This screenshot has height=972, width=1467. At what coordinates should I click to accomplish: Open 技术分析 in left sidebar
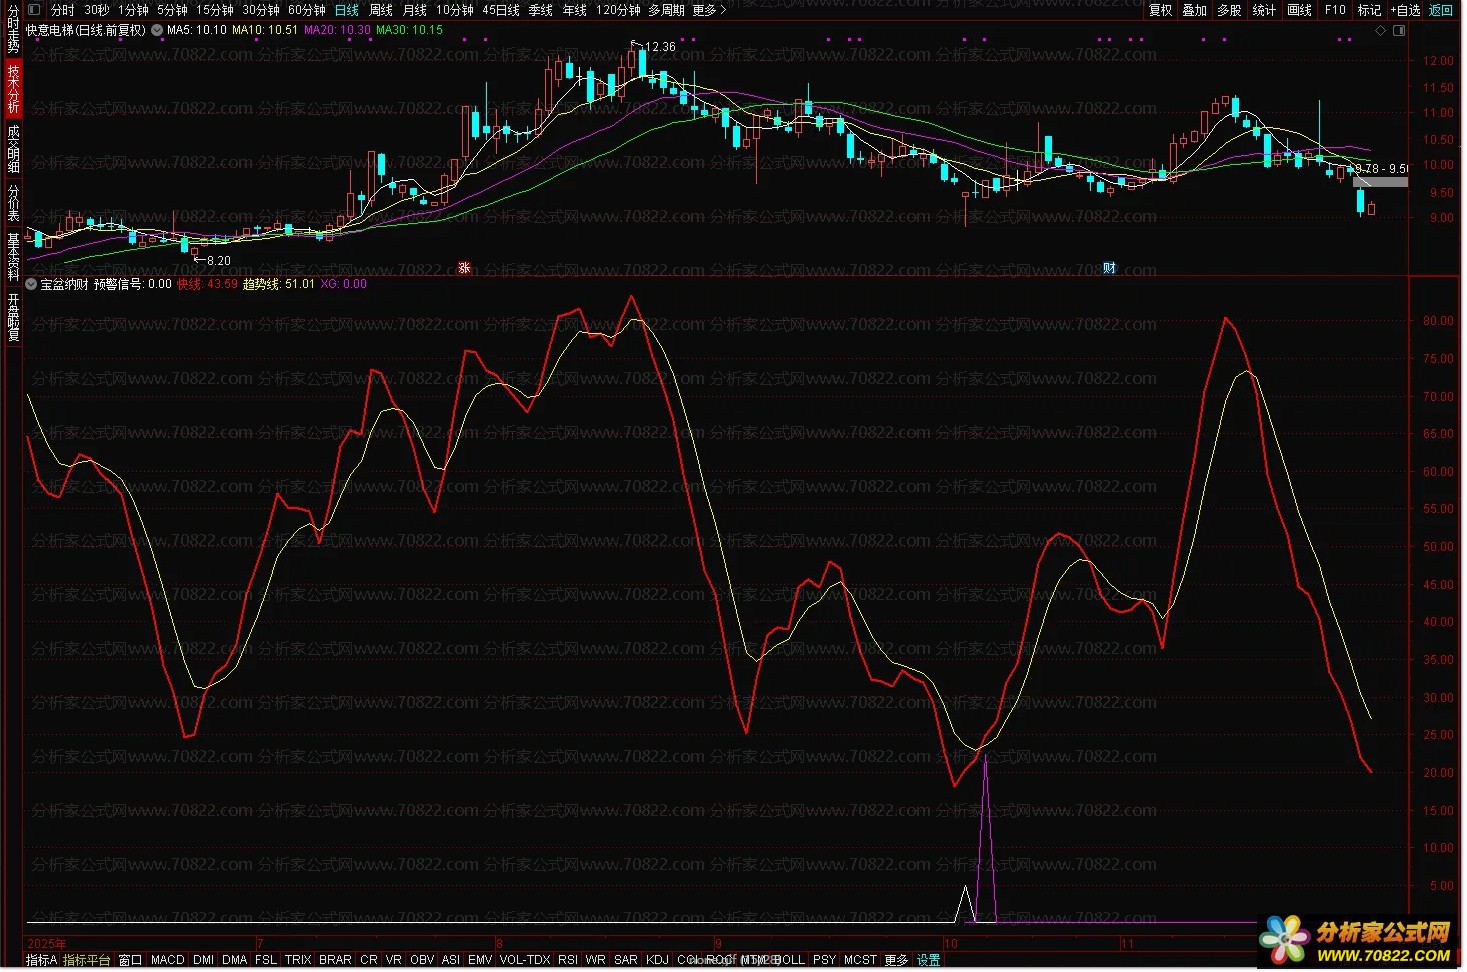coord(13,88)
